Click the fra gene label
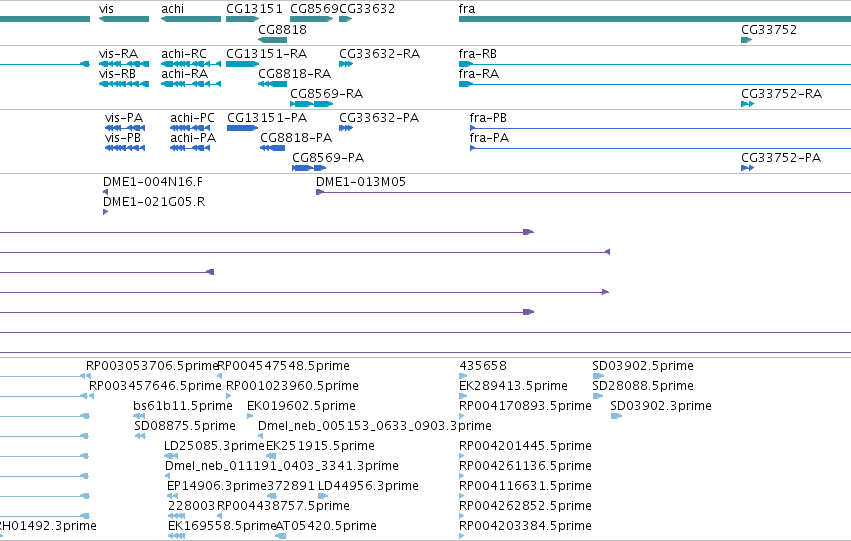Viewport: 851px width, 541px height. click(x=467, y=9)
